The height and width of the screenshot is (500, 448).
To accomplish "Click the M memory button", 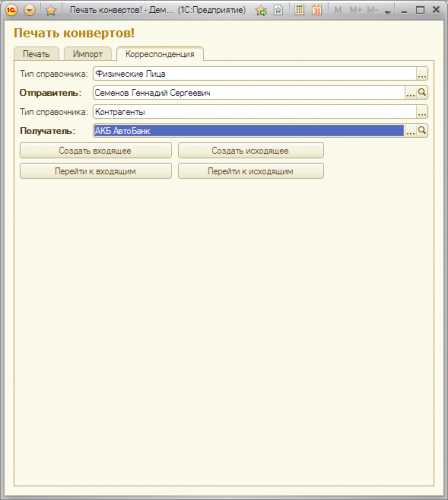I will (x=338, y=10).
